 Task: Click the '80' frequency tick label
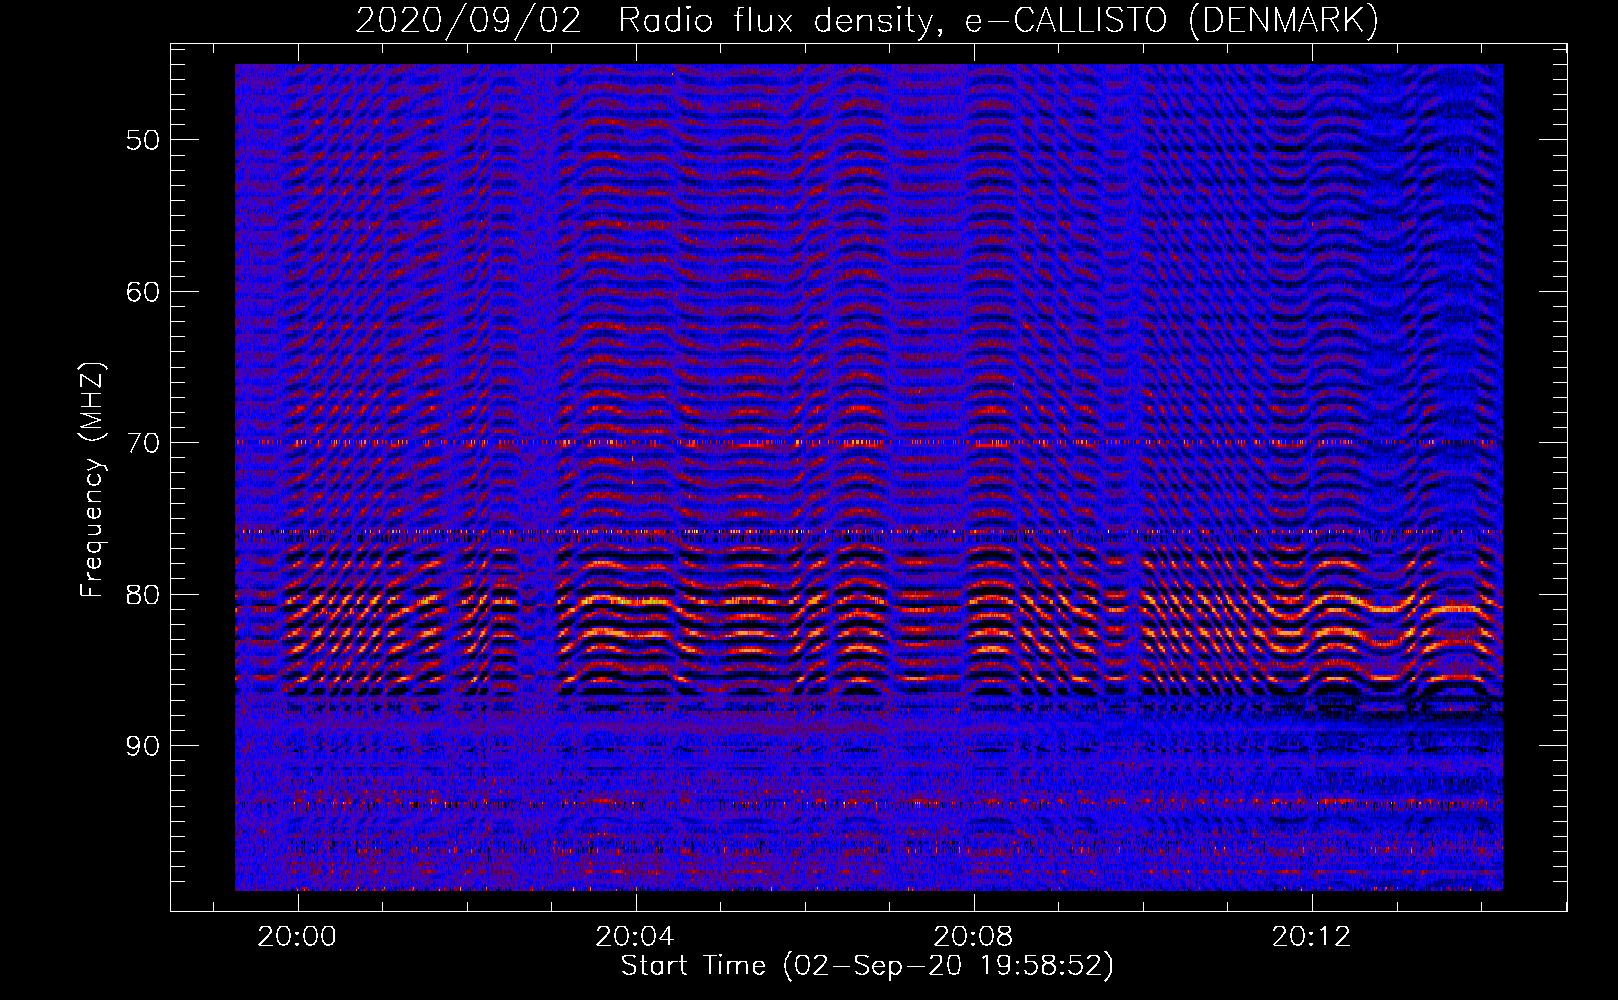pos(143,595)
